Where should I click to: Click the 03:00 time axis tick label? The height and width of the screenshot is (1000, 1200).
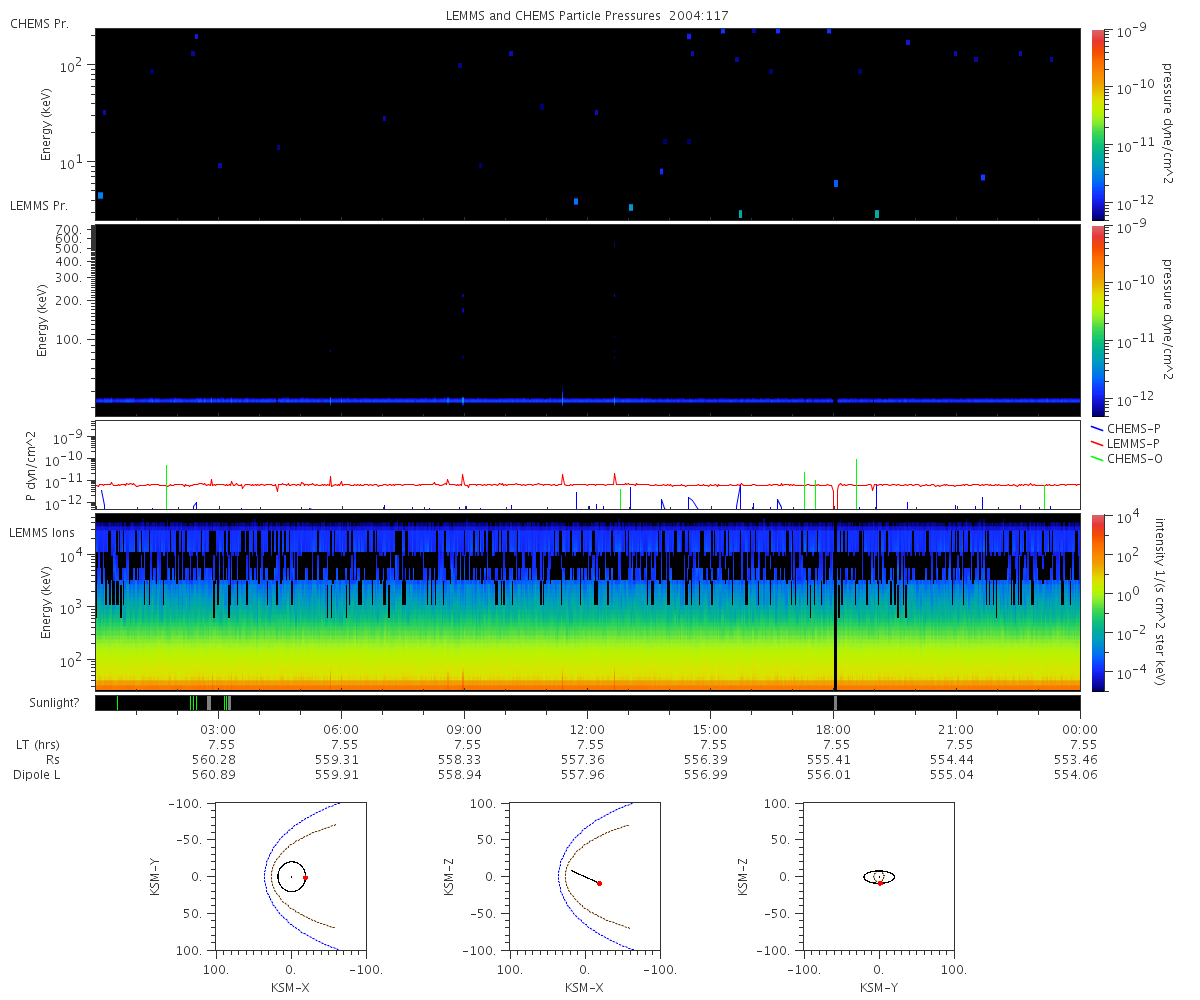pyautogui.click(x=218, y=729)
